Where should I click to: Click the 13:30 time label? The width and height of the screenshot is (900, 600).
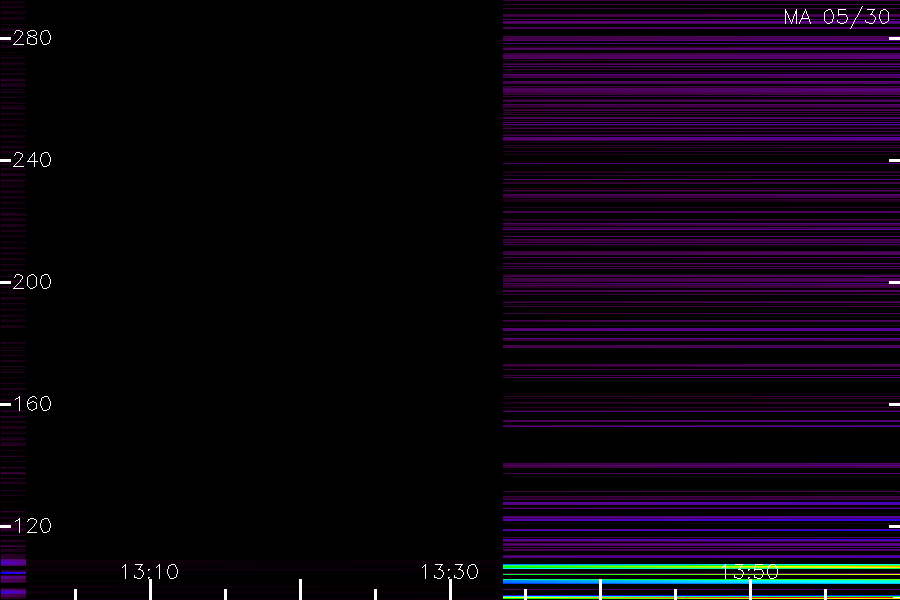click(449, 572)
